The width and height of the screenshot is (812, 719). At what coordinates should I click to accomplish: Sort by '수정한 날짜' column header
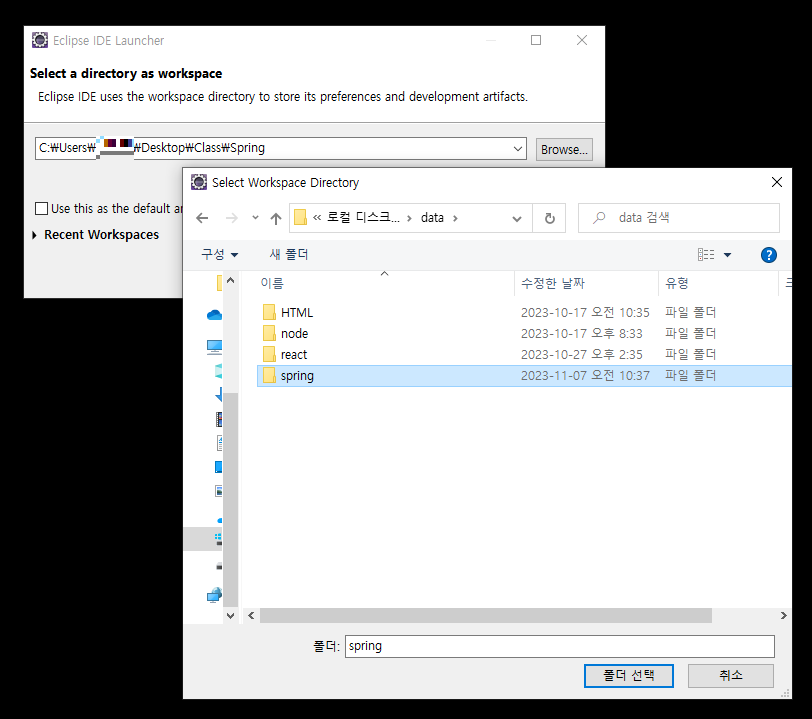(x=553, y=283)
